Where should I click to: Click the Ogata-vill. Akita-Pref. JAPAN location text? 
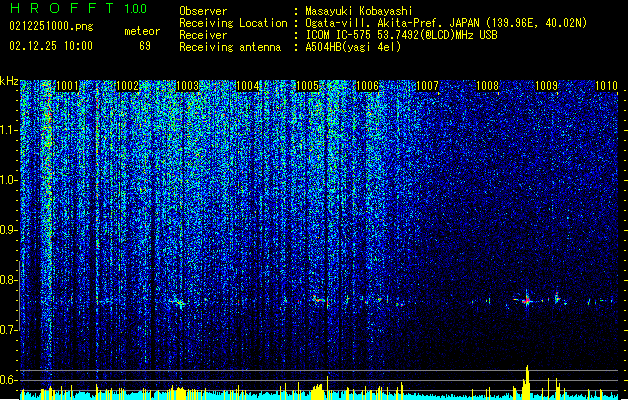point(446,23)
